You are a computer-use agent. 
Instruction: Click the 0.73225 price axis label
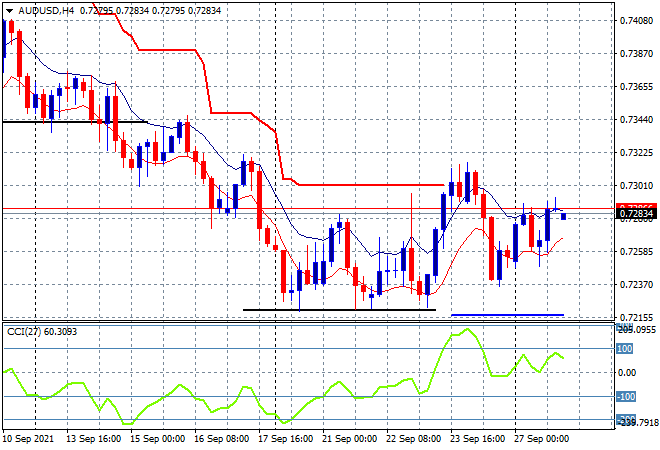636,152
